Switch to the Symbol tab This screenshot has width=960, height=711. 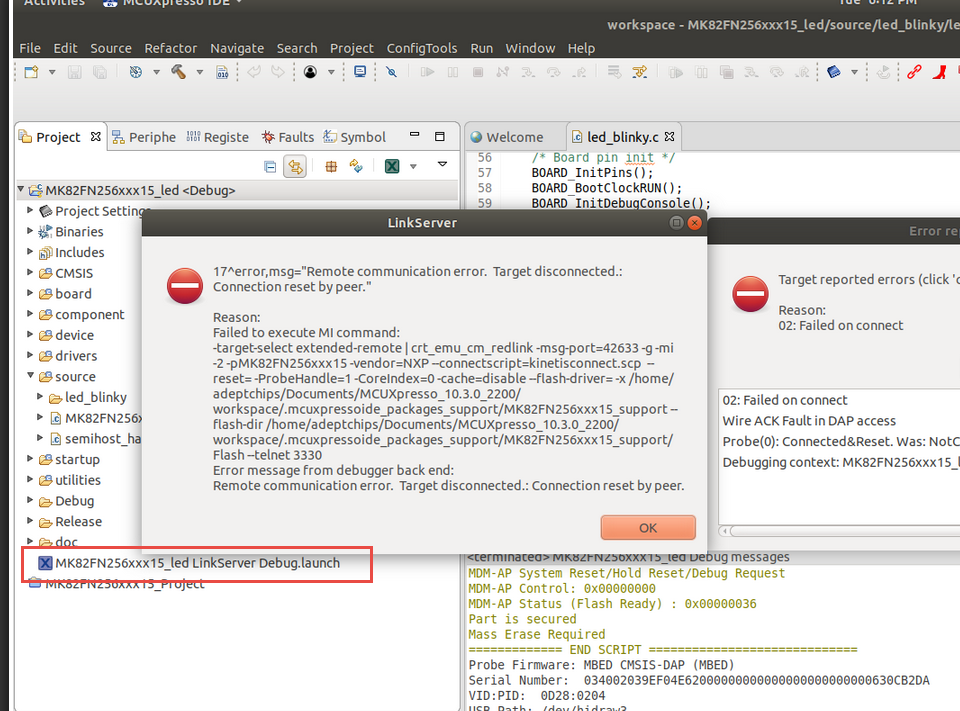click(x=355, y=137)
